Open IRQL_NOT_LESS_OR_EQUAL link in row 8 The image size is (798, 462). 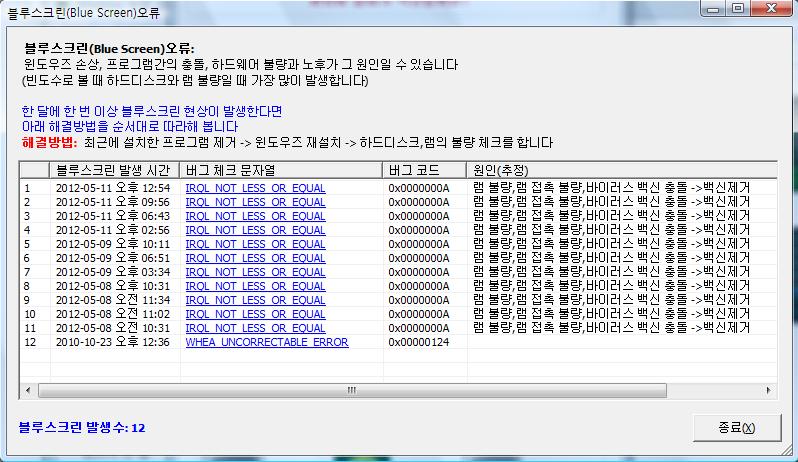pos(255,286)
